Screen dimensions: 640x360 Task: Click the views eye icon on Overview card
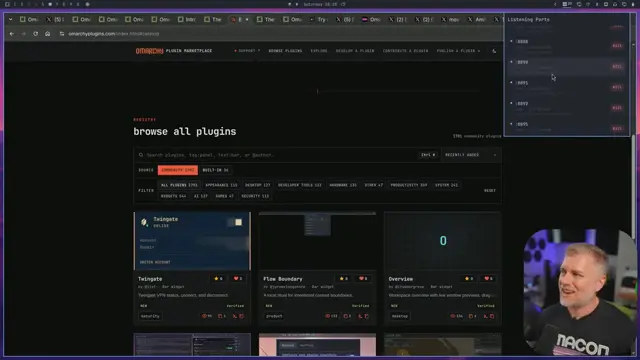453,316
